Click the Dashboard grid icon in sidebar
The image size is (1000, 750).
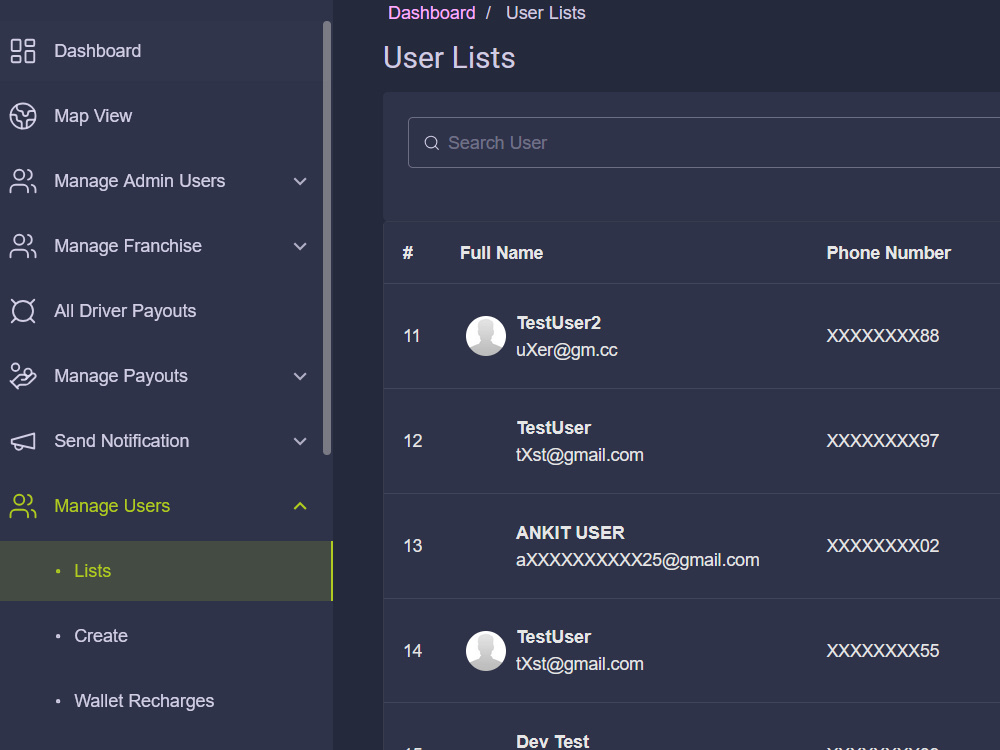point(23,51)
